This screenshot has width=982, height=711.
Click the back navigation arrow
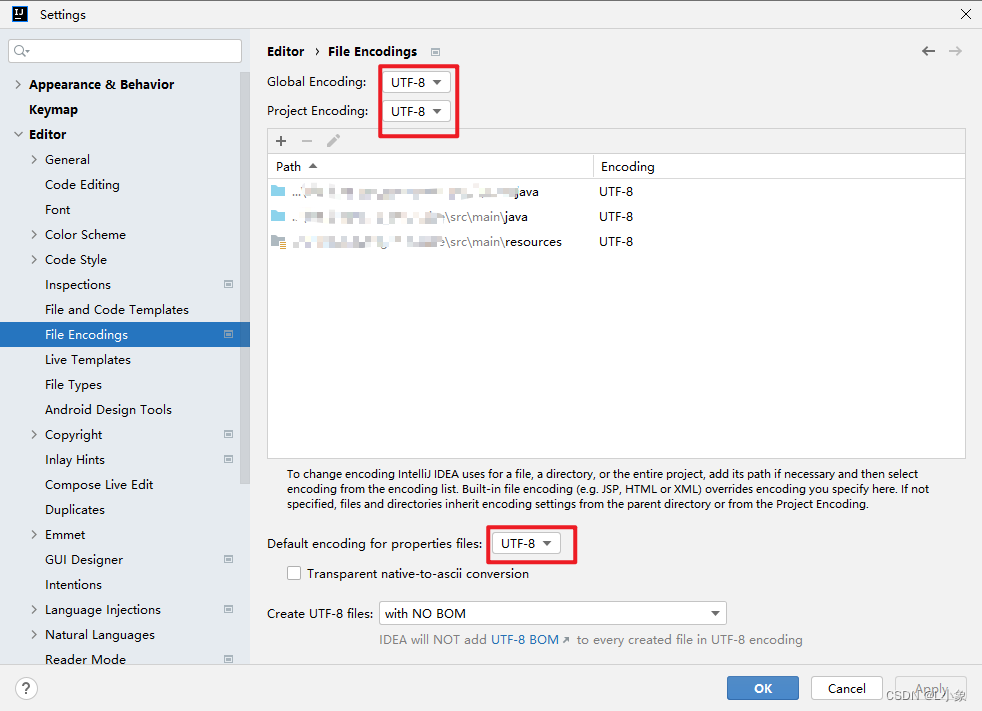tap(928, 51)
